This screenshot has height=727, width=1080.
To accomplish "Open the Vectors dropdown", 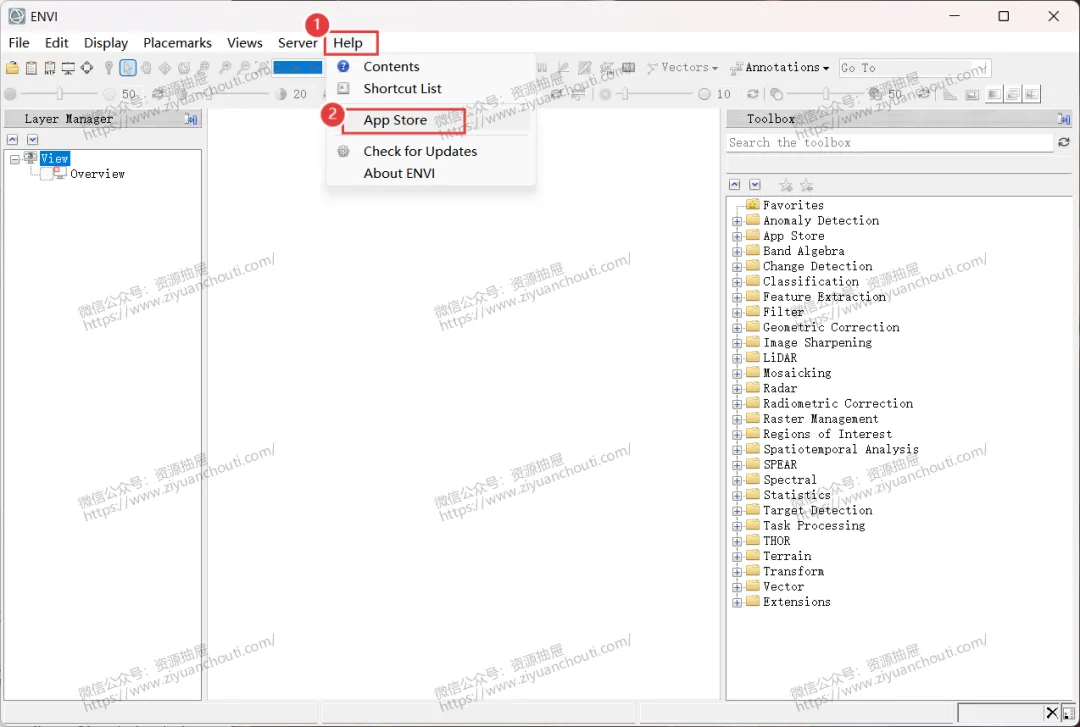I will [683, 68].
